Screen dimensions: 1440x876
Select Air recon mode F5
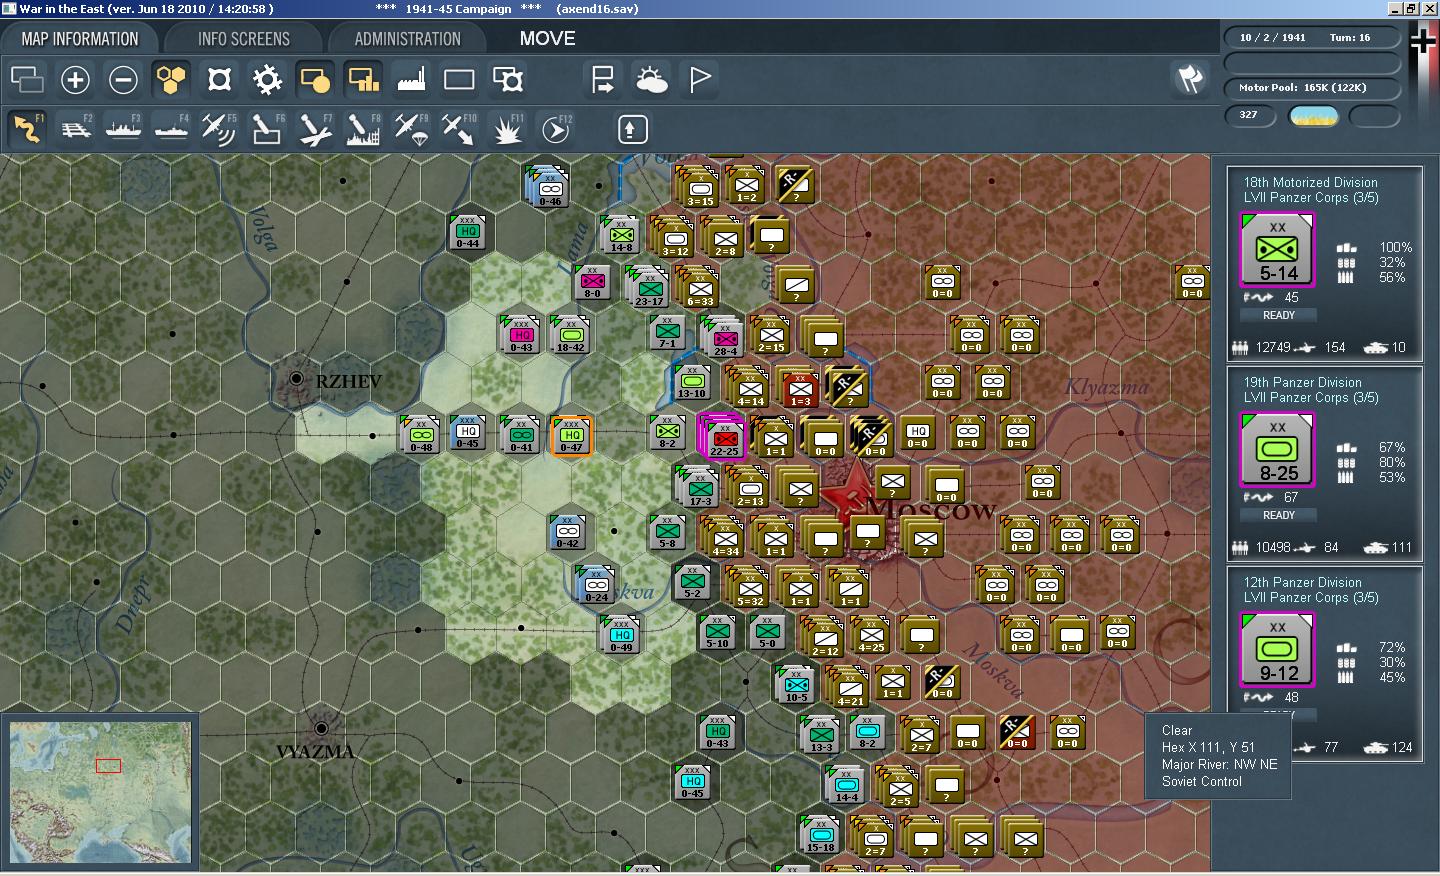(x=219, y=129)
